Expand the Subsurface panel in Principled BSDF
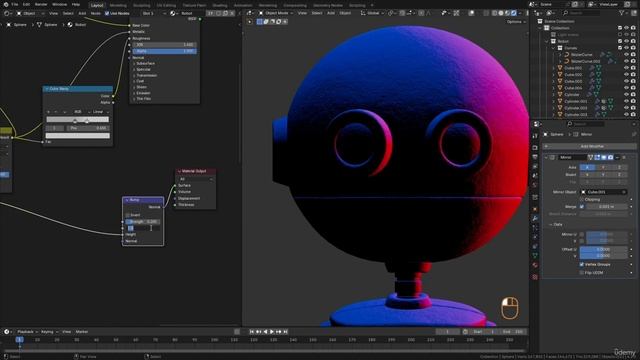Viewport: 640px width, 360px height. coord(145,64)
